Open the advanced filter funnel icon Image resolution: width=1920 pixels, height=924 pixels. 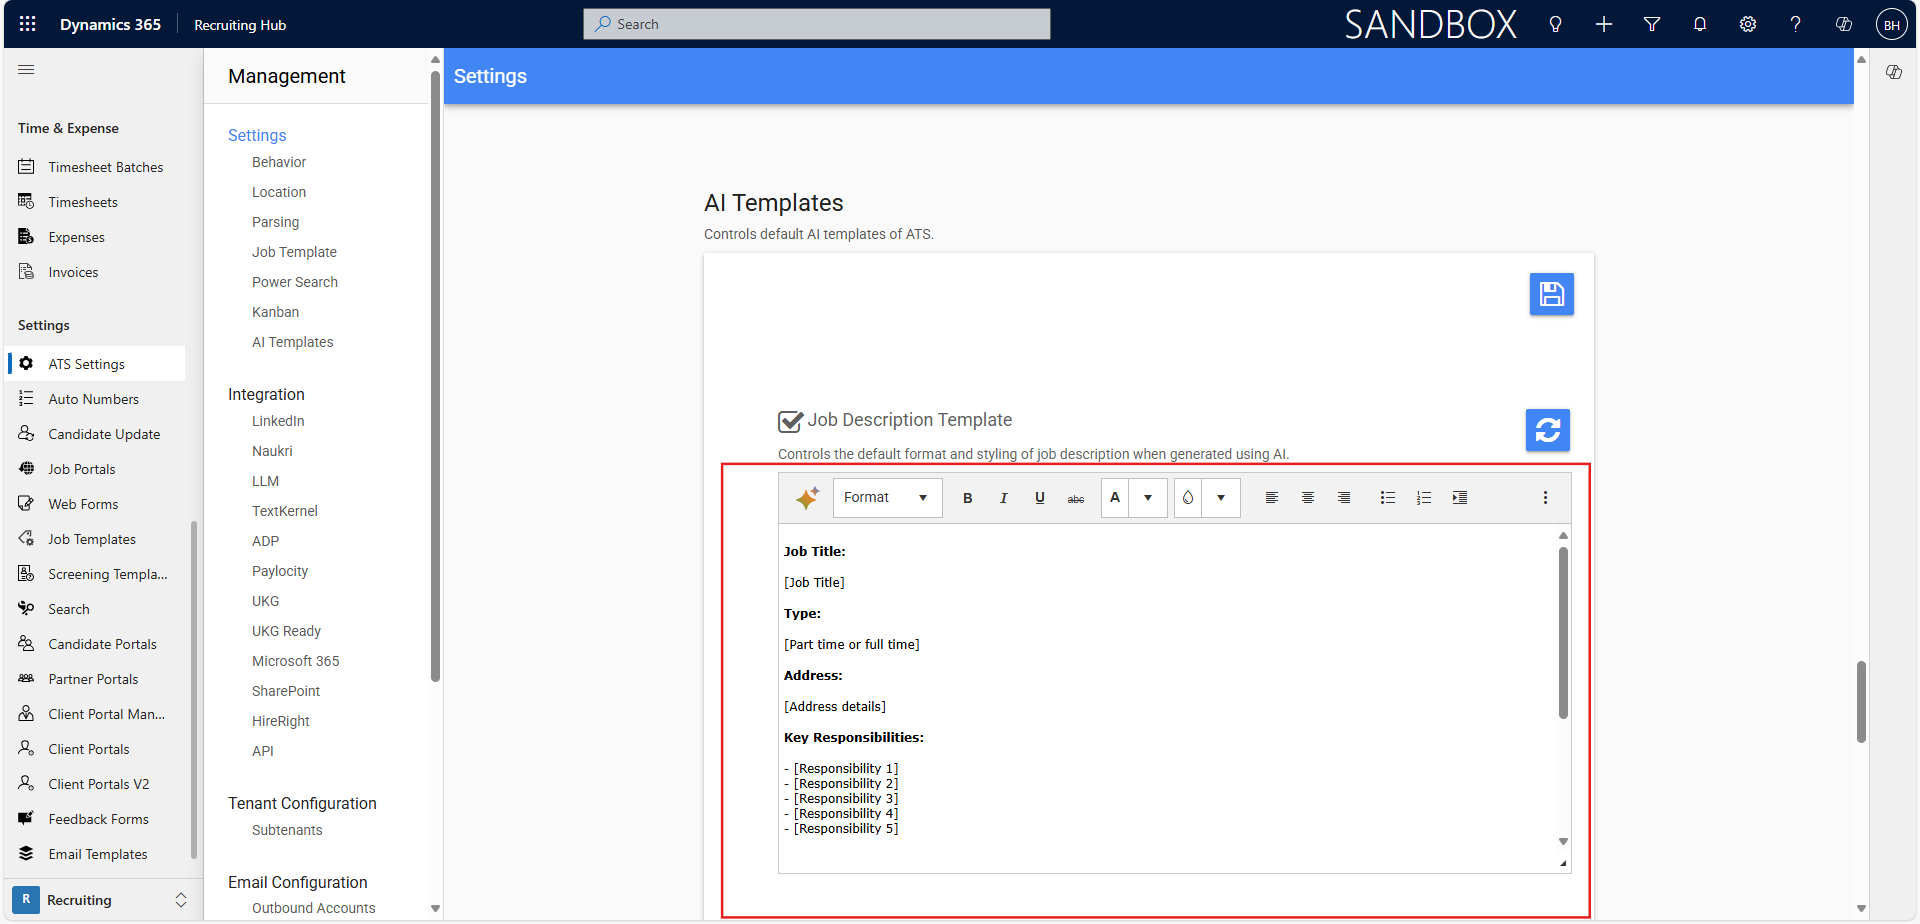[x=1652, y=24]
